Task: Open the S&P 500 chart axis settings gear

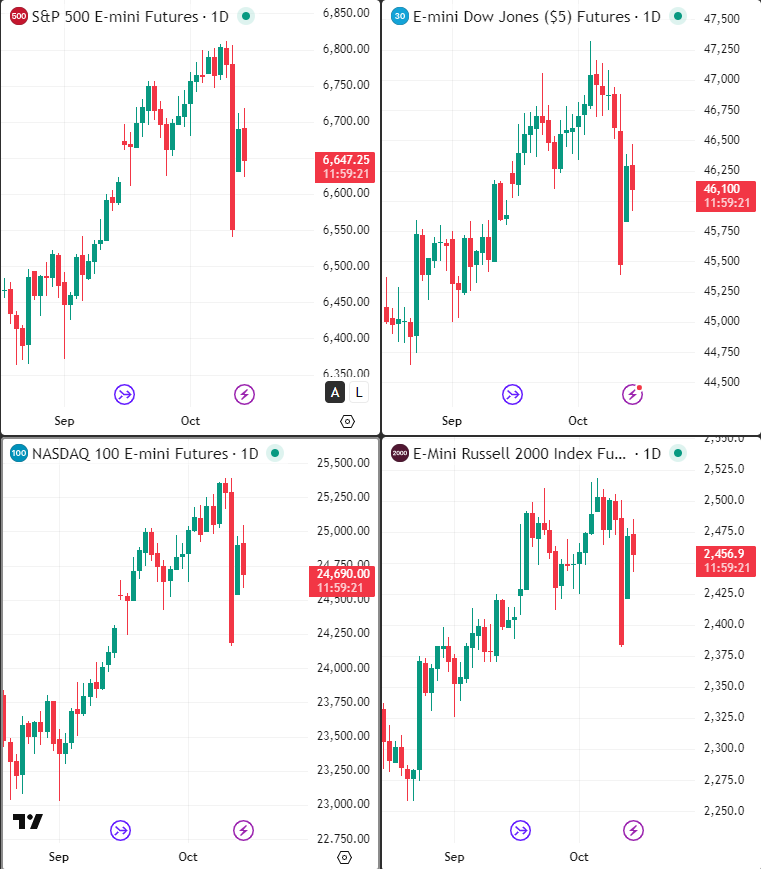Action: [x=347, y=421]
